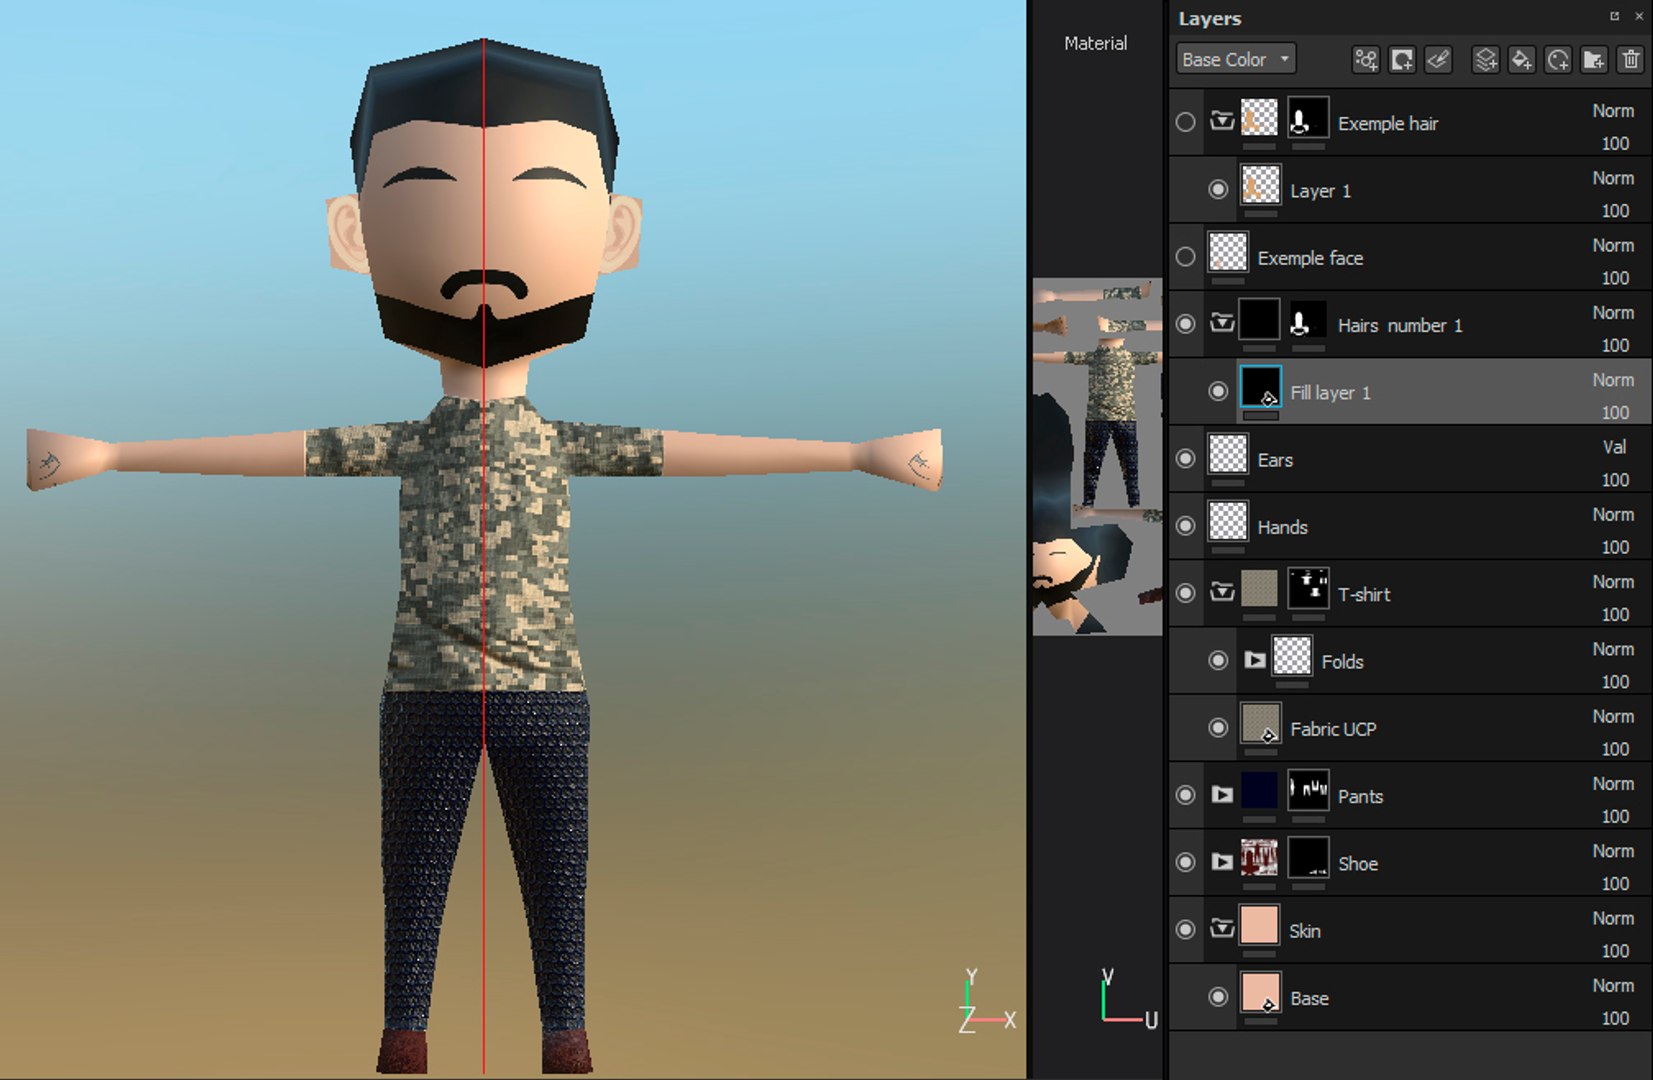Hide the Fabric UCP layer
This screenshot has width=1653, height=1080.
(x=1217, y=728)
